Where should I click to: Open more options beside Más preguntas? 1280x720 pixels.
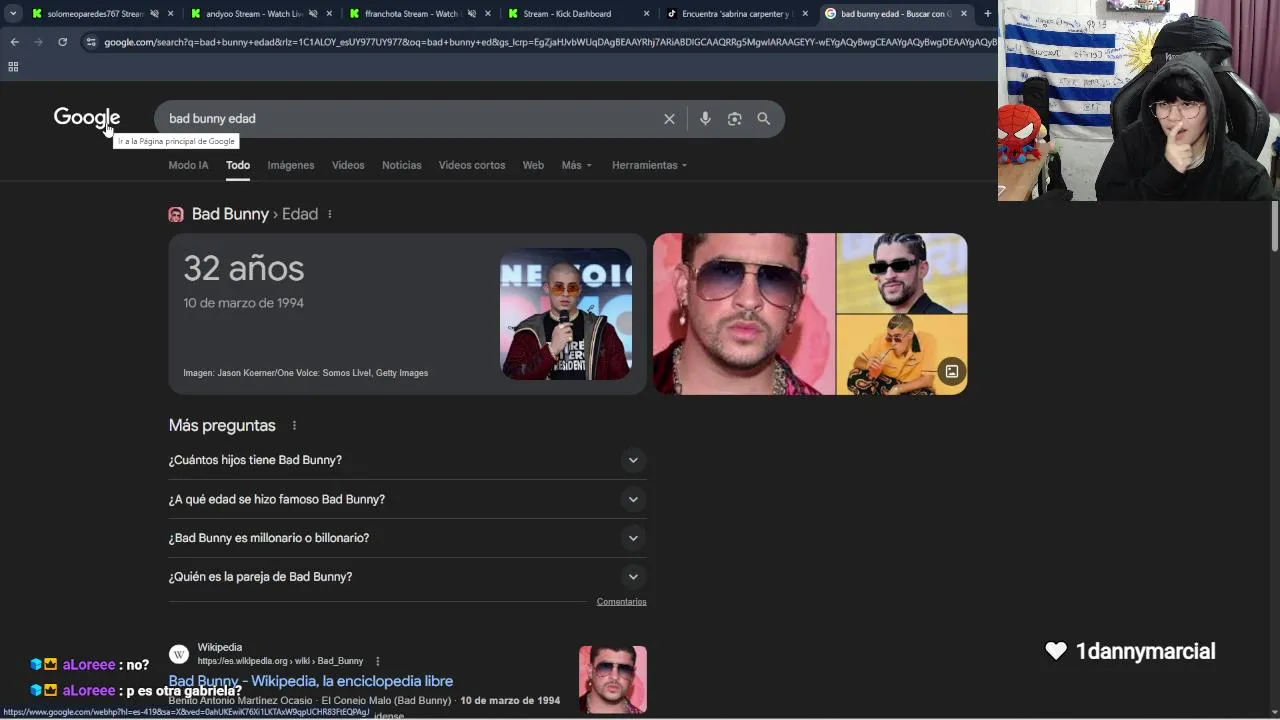tap(294, 426)
